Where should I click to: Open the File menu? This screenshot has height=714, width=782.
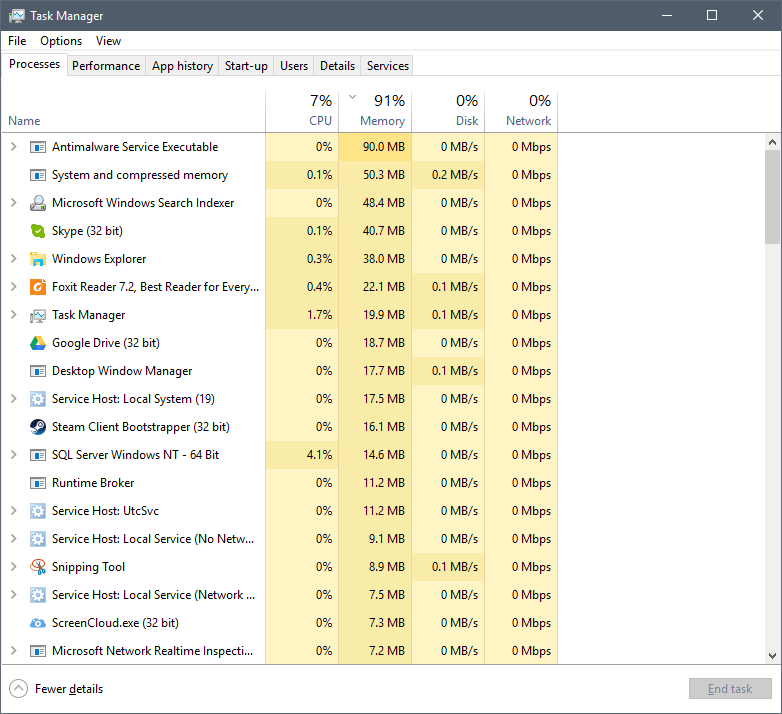click(x=17, y=41)
